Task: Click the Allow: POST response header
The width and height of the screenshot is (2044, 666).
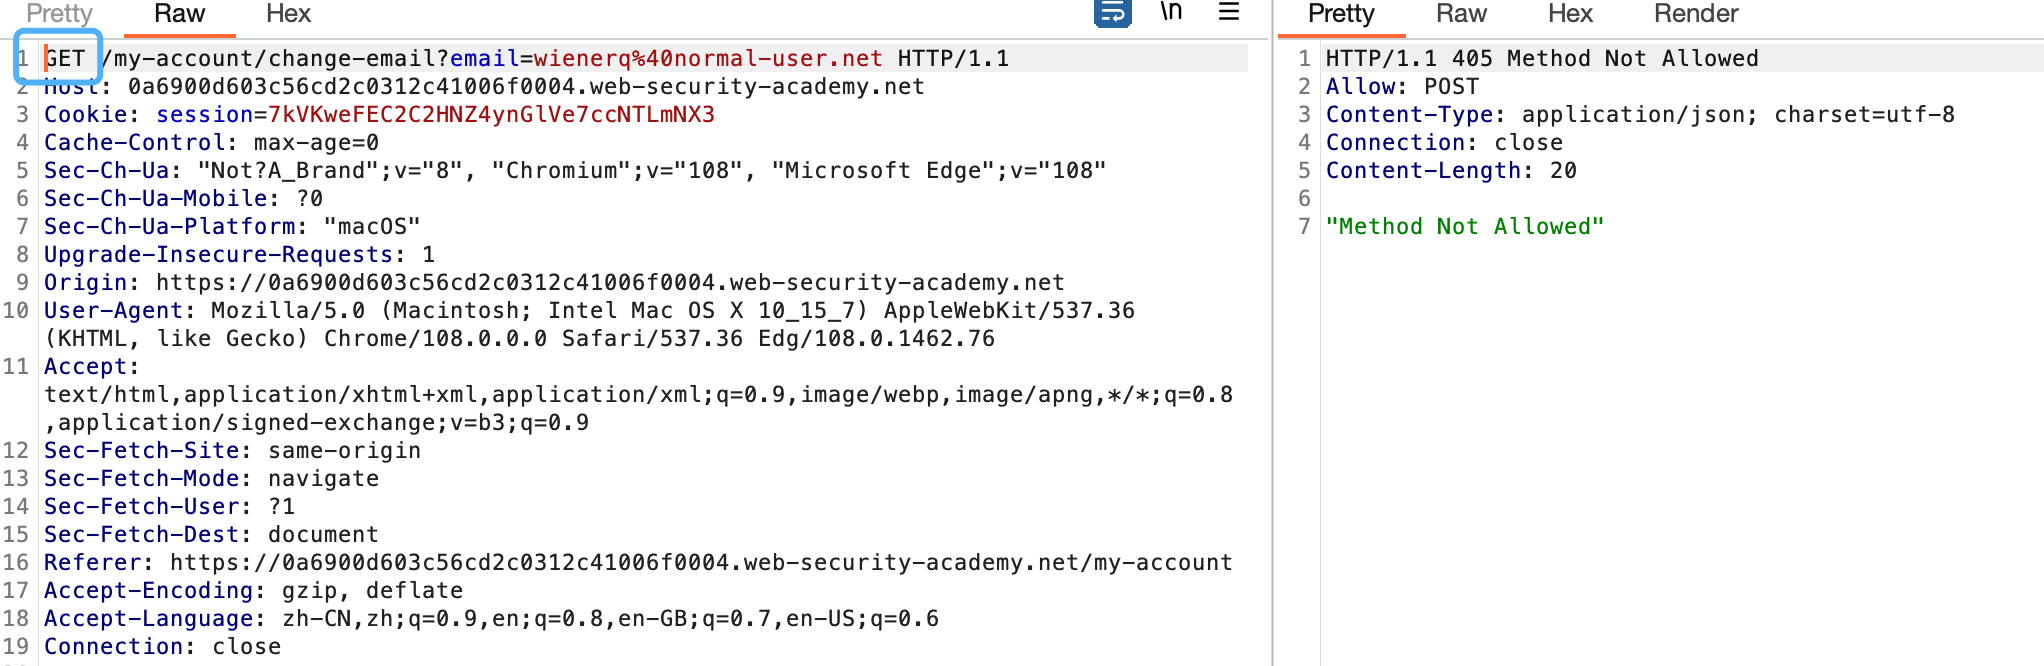Action: point(1402,87)
